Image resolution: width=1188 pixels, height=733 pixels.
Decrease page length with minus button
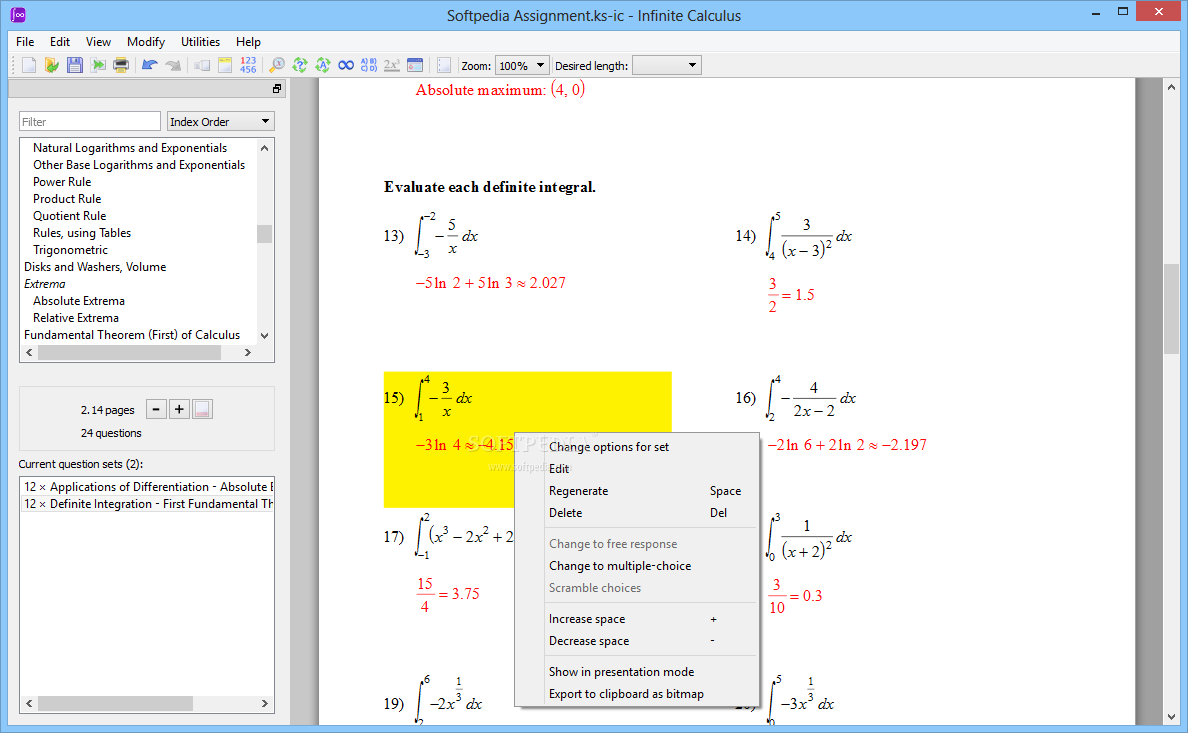156,409
